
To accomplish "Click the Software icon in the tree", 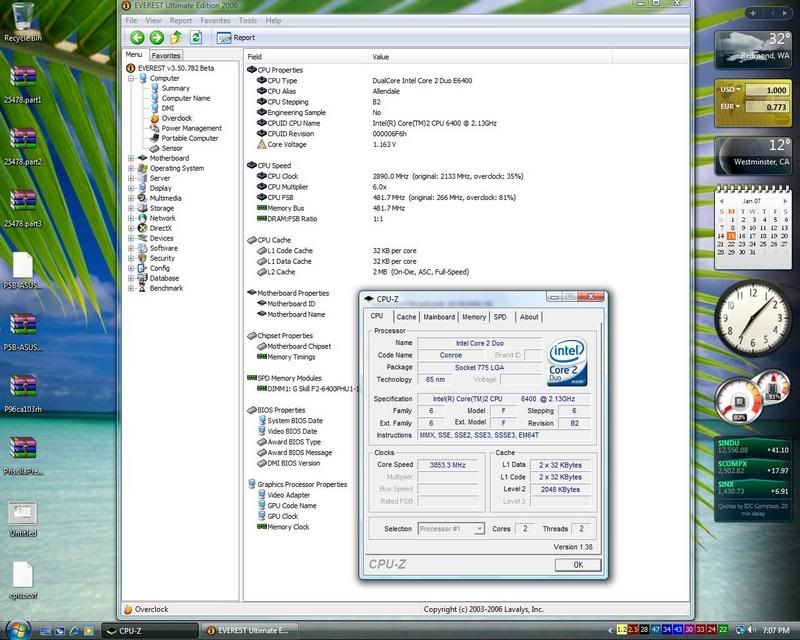I will (x=142, y=248).
